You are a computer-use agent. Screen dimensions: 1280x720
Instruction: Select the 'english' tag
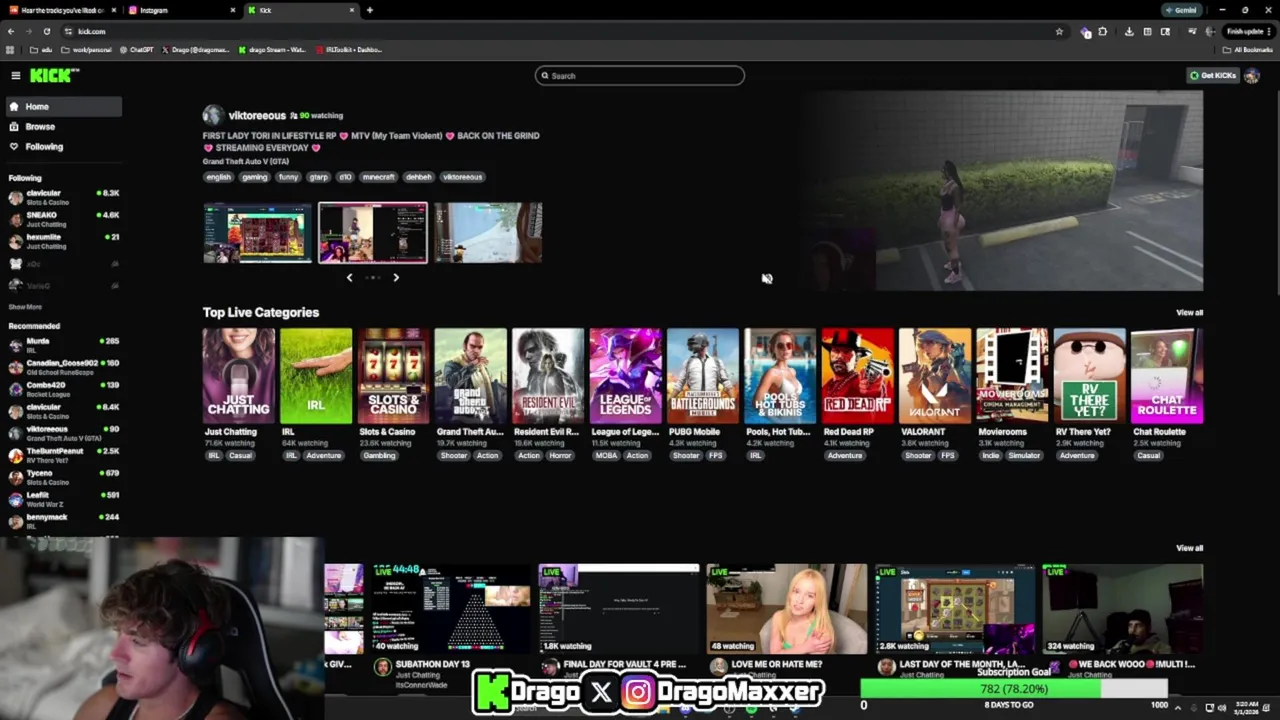tap(218, 177)
